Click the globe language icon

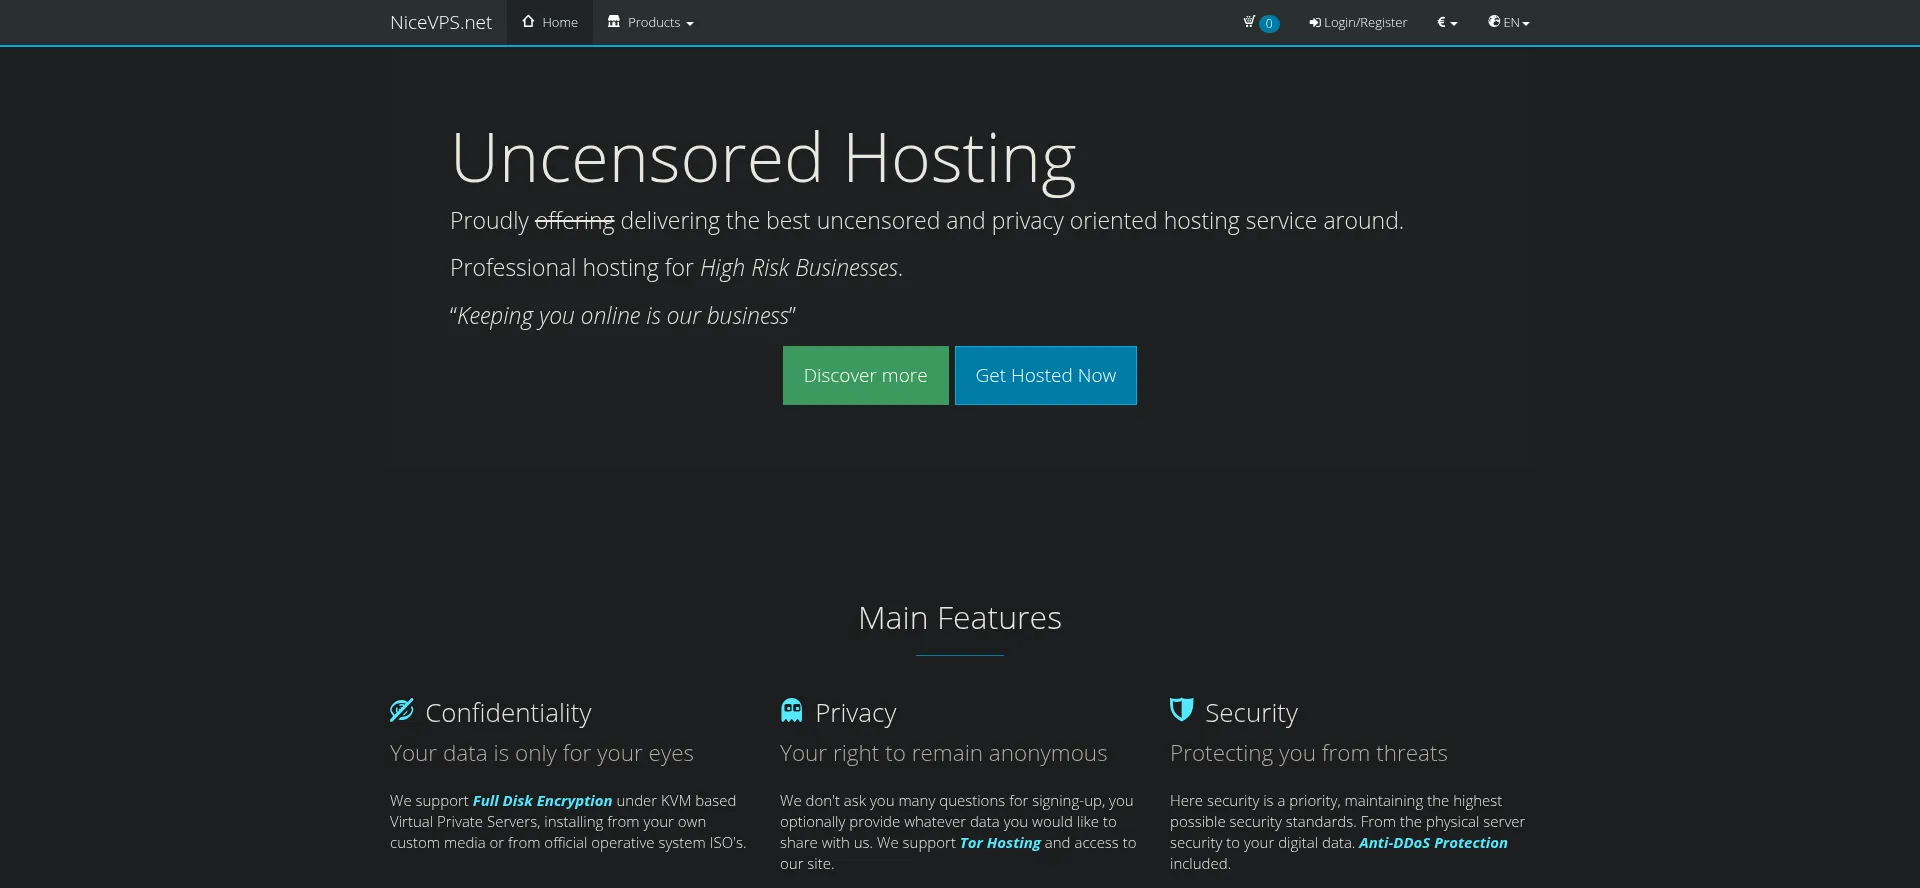[1494, 21]
